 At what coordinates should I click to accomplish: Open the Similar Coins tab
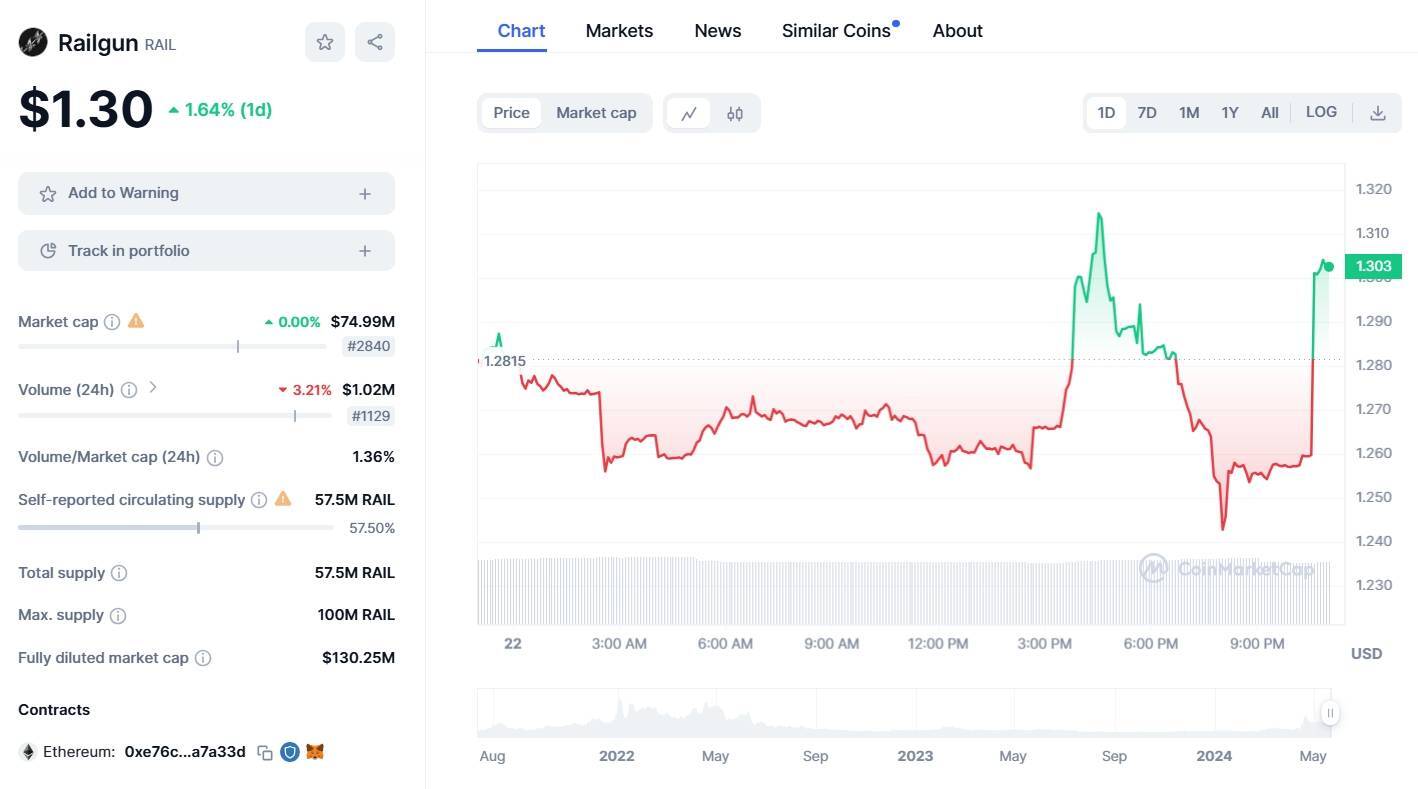[836, 31]
